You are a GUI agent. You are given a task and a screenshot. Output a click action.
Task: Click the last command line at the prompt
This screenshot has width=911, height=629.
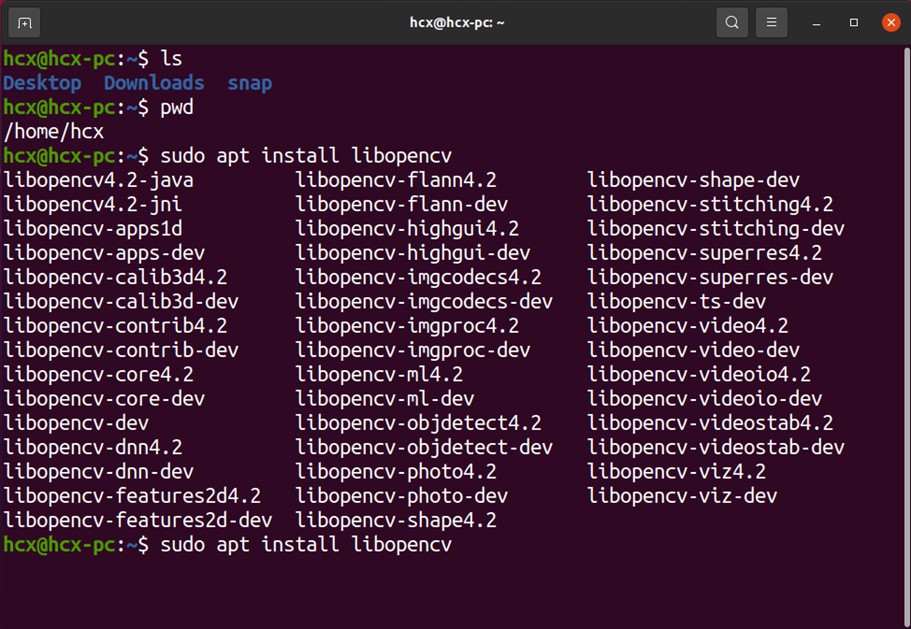pos(305,545)
